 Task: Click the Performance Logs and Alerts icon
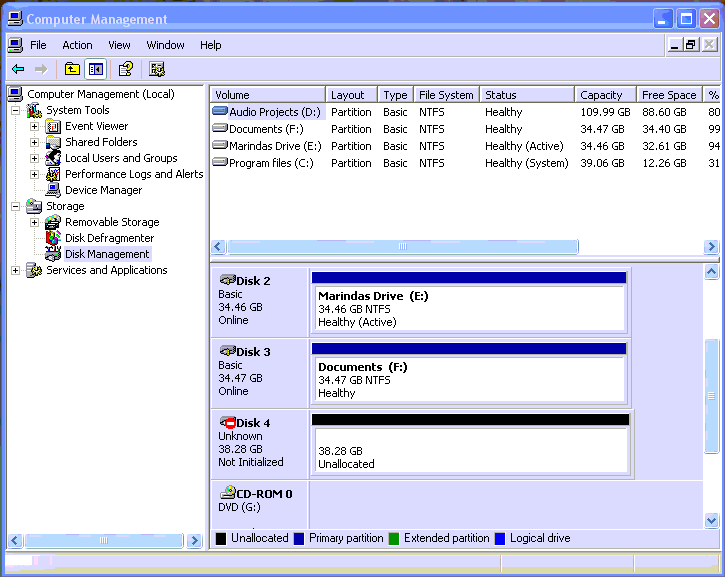tap(53, 174)
